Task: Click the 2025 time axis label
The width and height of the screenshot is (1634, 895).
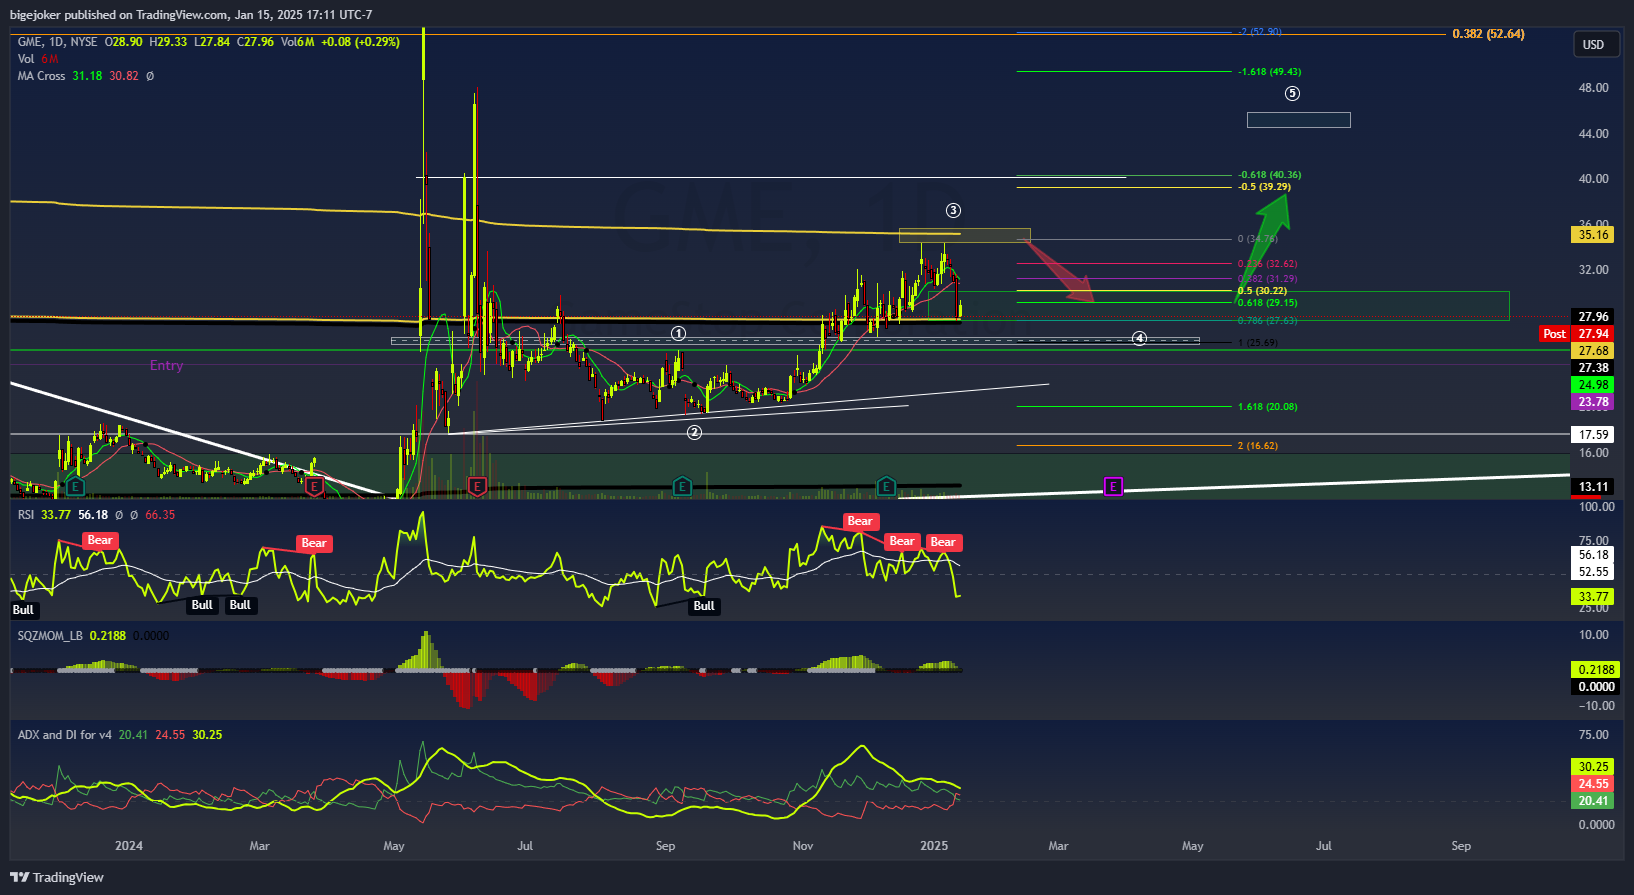Action: click(934, 846)
